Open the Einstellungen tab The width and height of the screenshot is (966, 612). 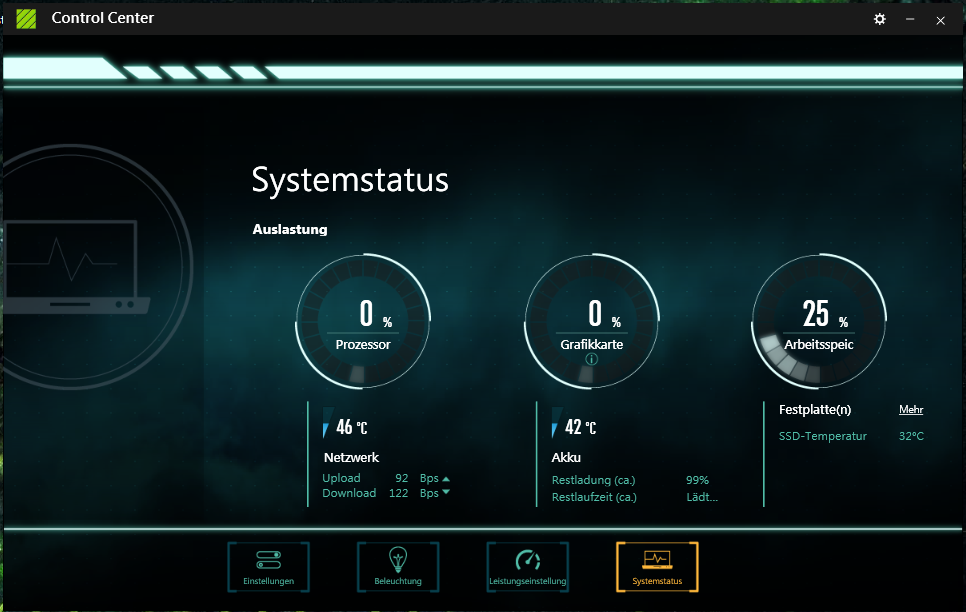[268, 567]
